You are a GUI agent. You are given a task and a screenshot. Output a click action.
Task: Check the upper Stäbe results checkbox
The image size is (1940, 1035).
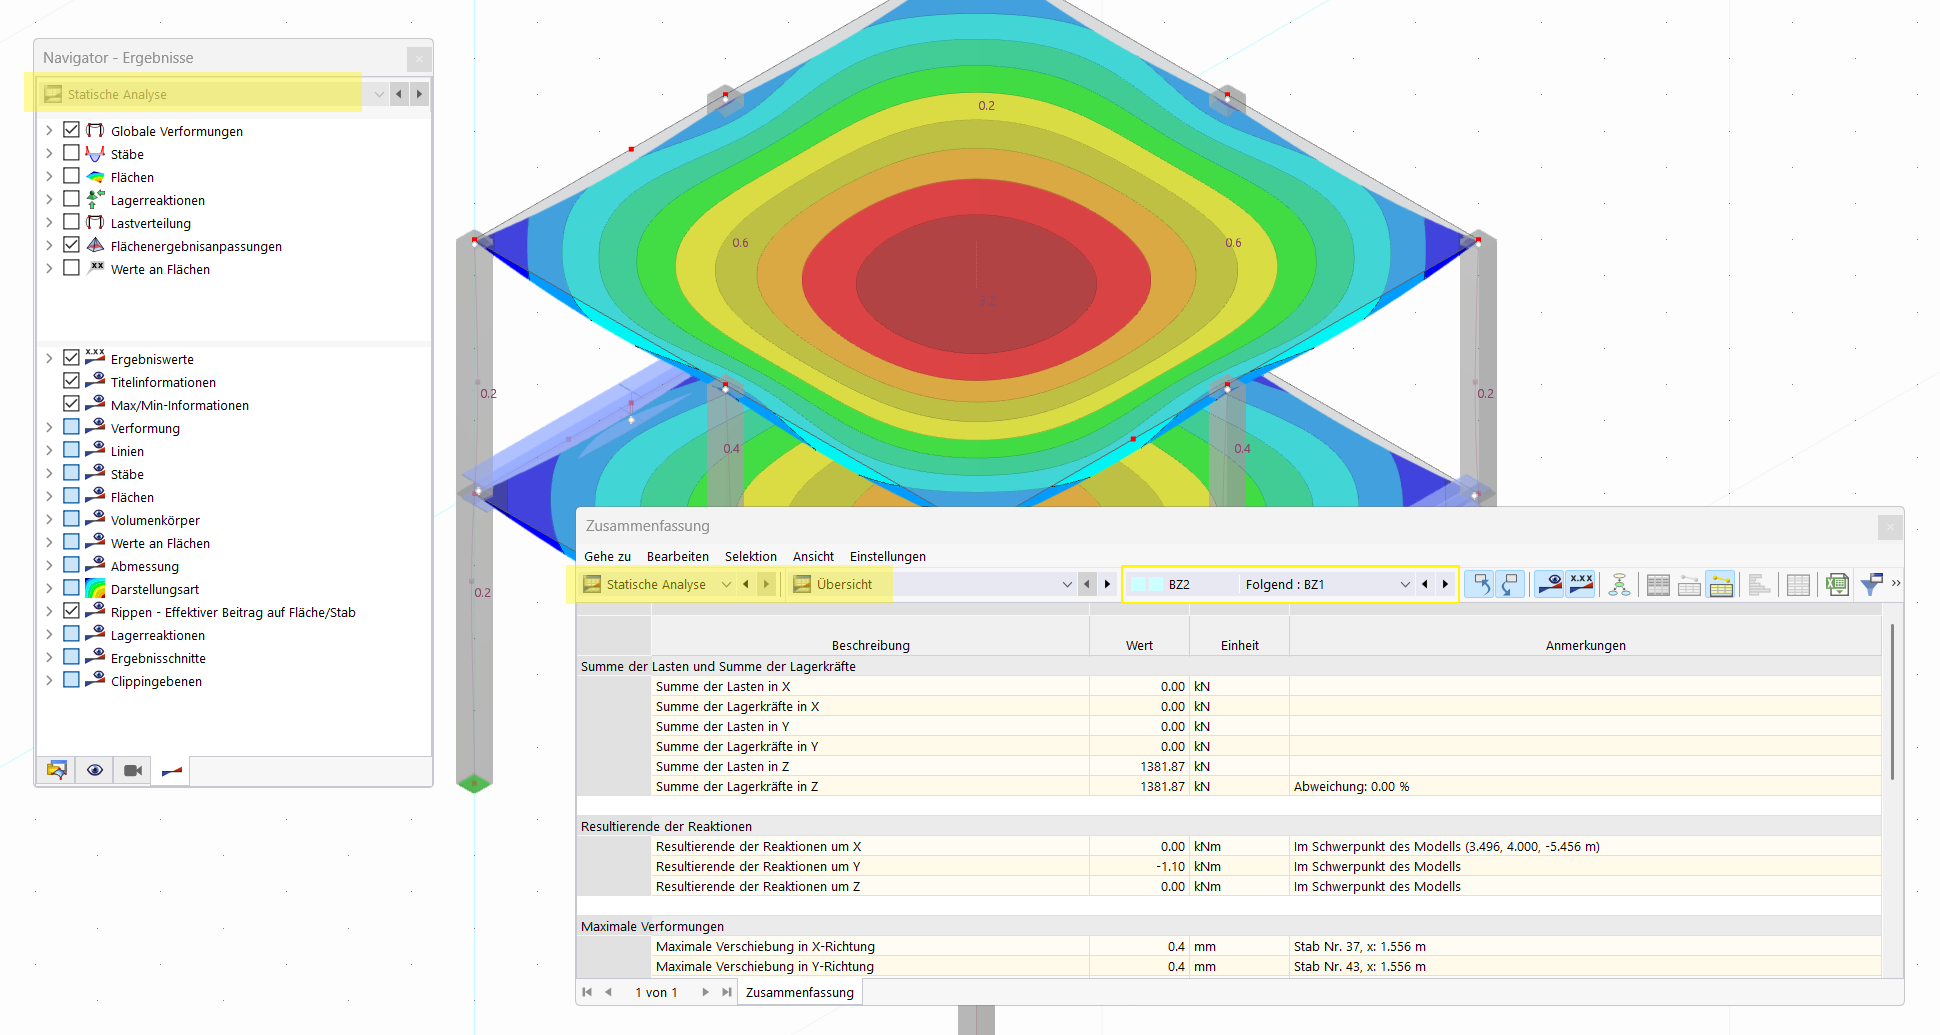pos(71,153)
